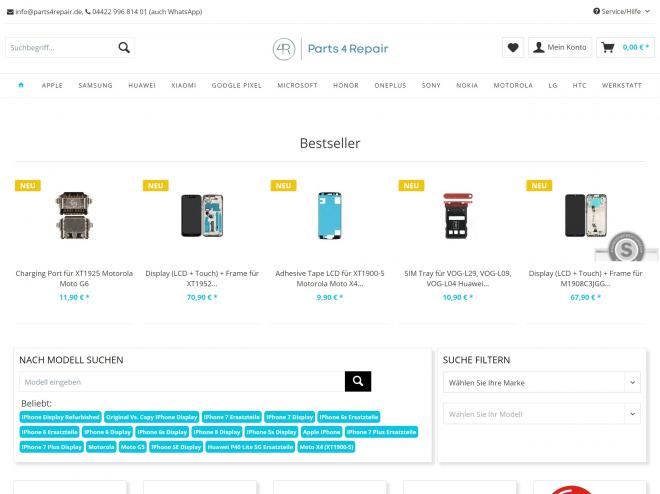Click the Moto G5 tag

[x=133, y=447]
